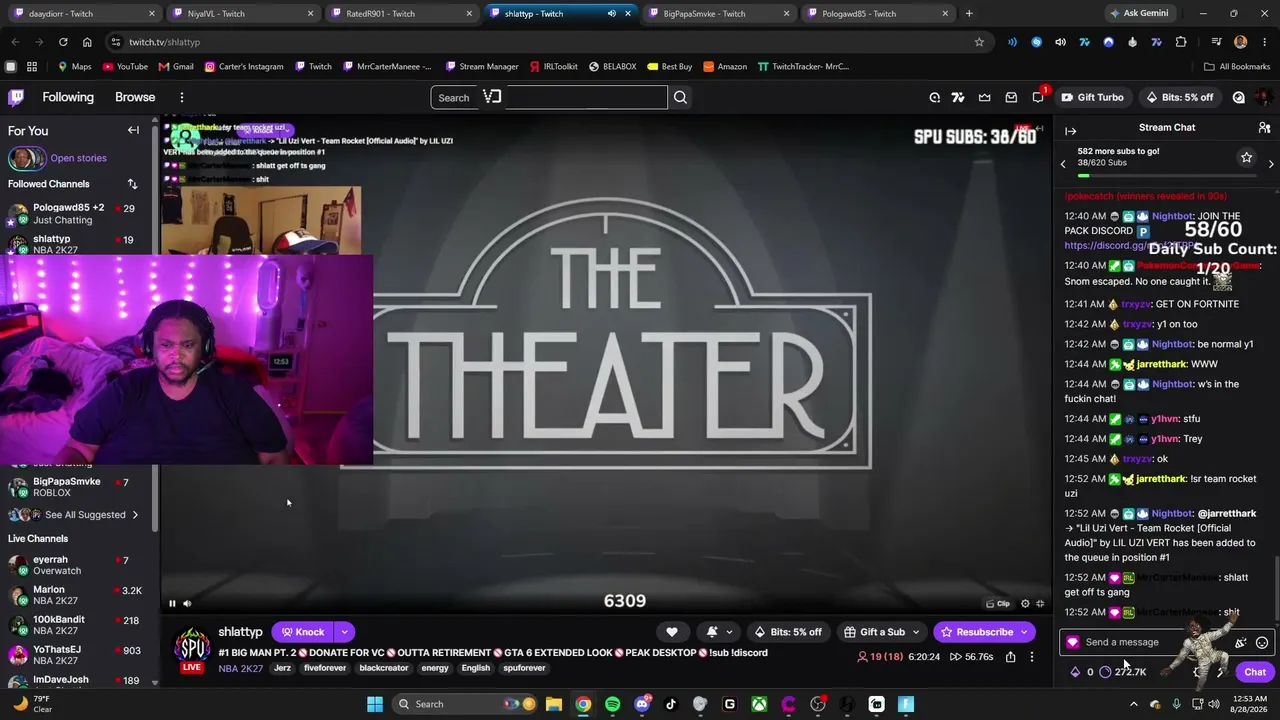Collapse the Stream Chat panel
This screenshot has width=1280, height=720.
tap(1070, 131)
